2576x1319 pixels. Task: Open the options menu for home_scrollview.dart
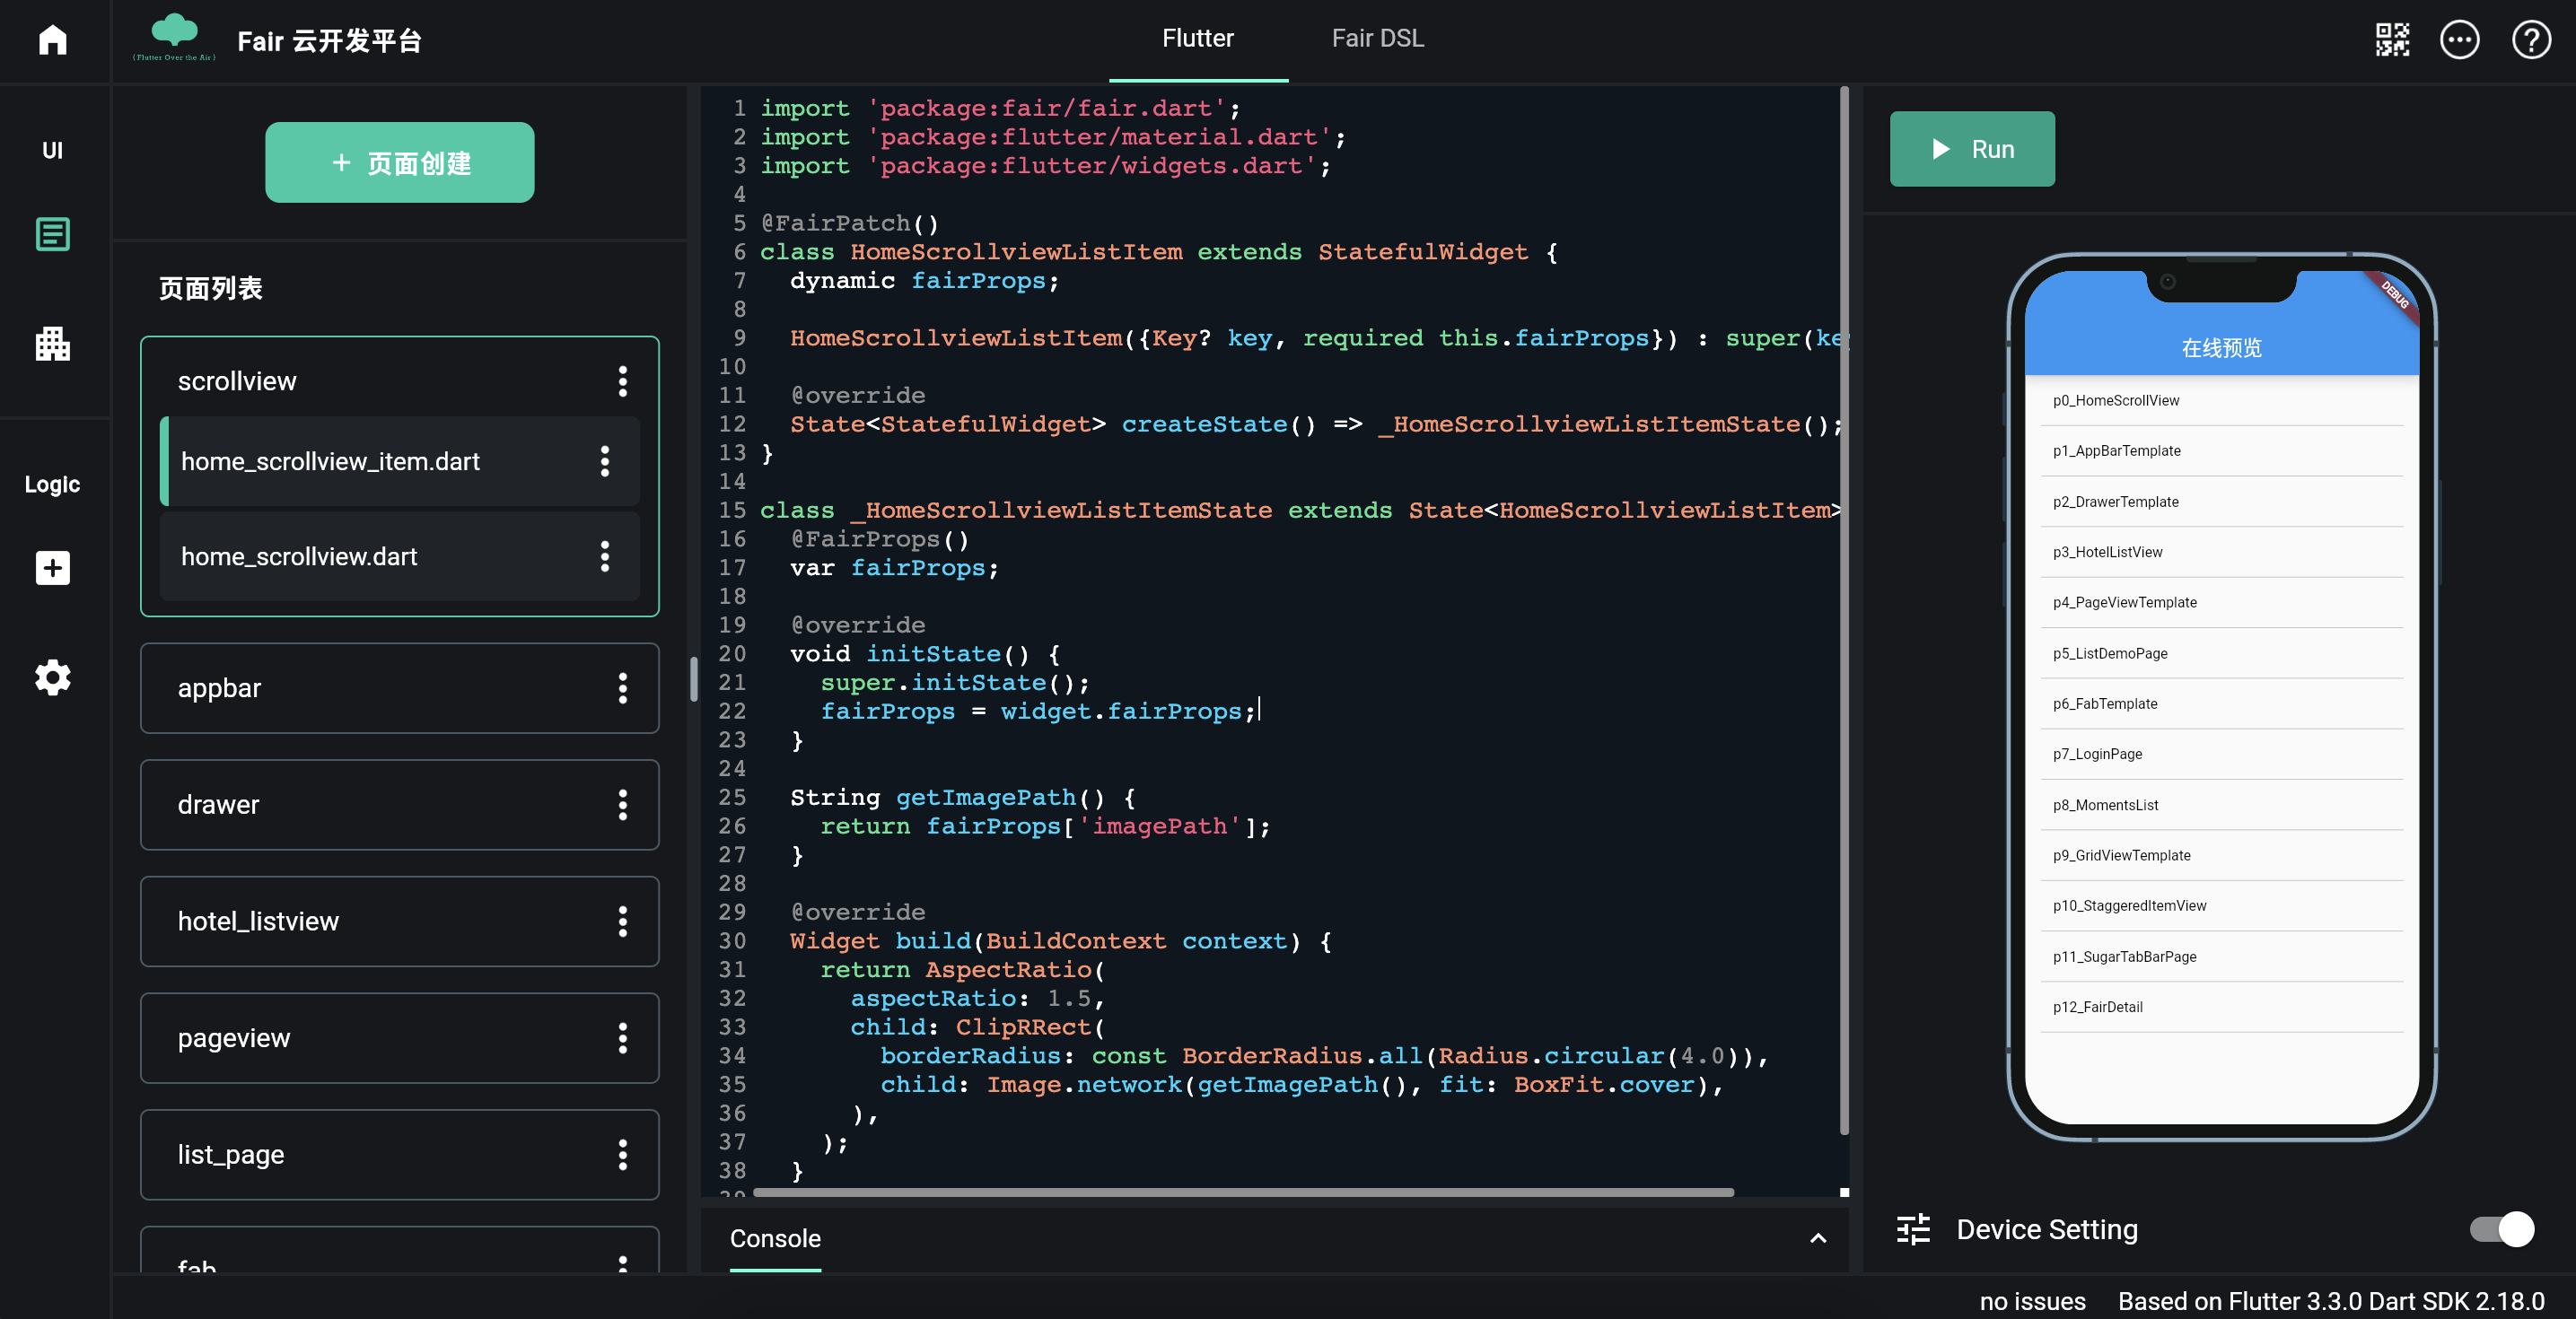[x=604, y=556]
